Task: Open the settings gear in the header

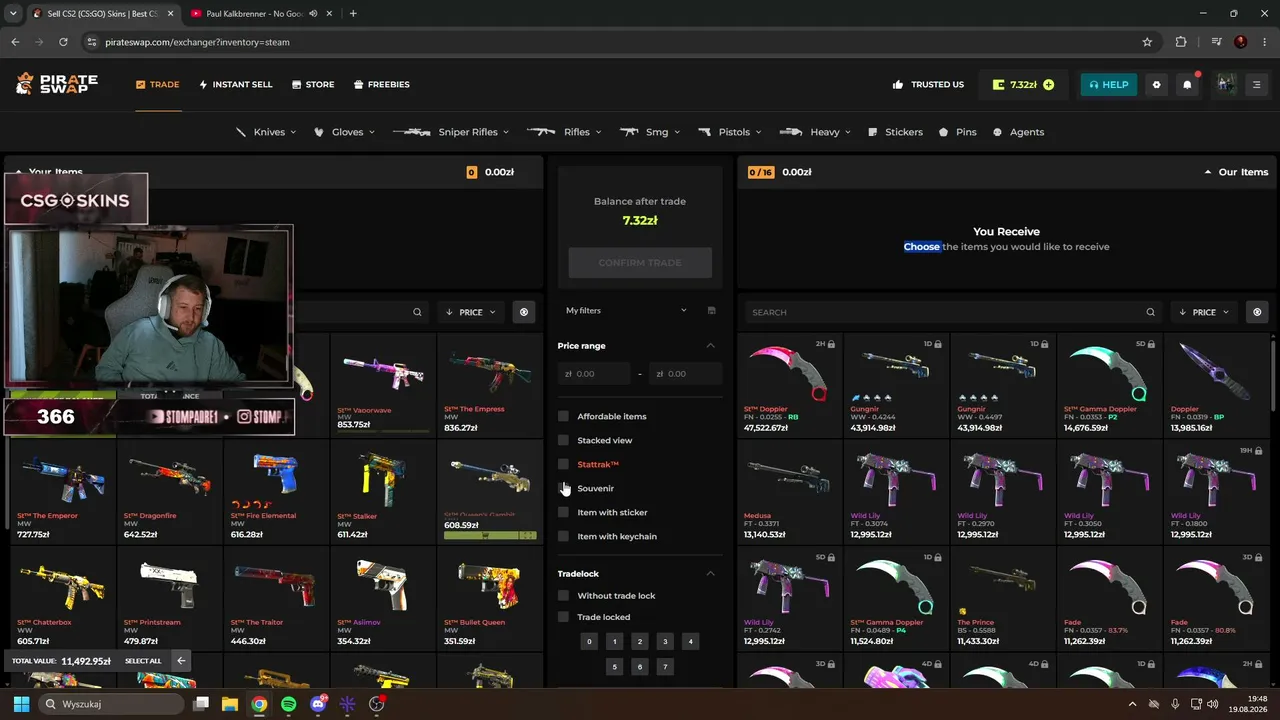Action: point(1157,85)
